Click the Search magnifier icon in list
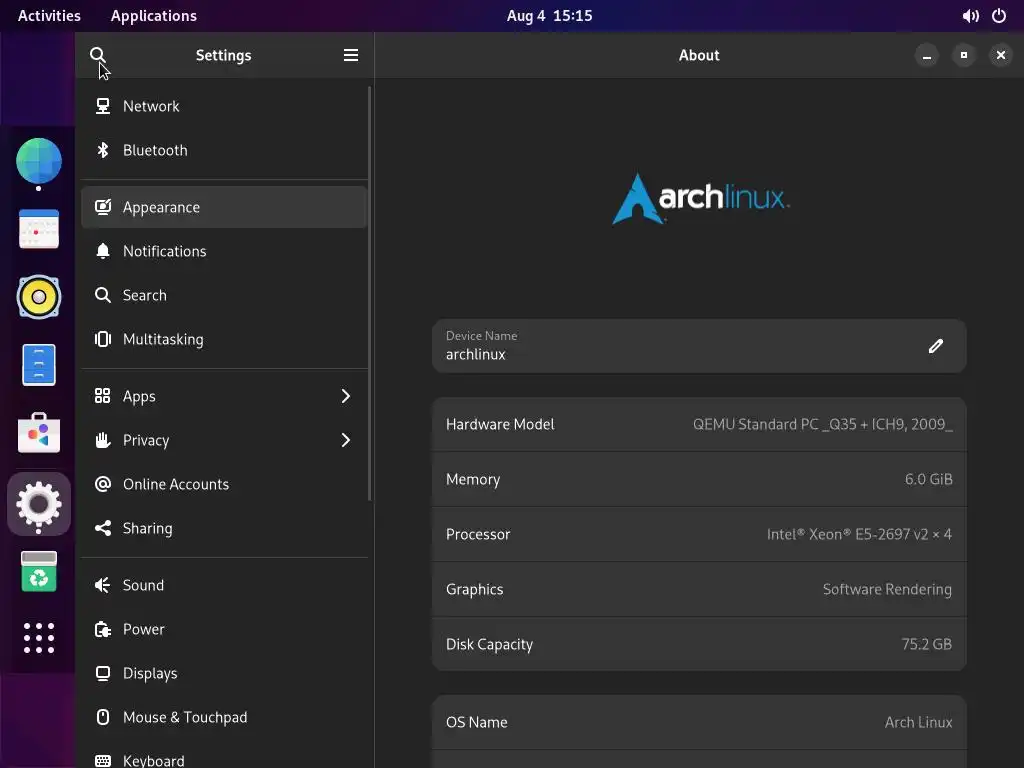This screenshot has height=768, width=1024. pos(103,295)
